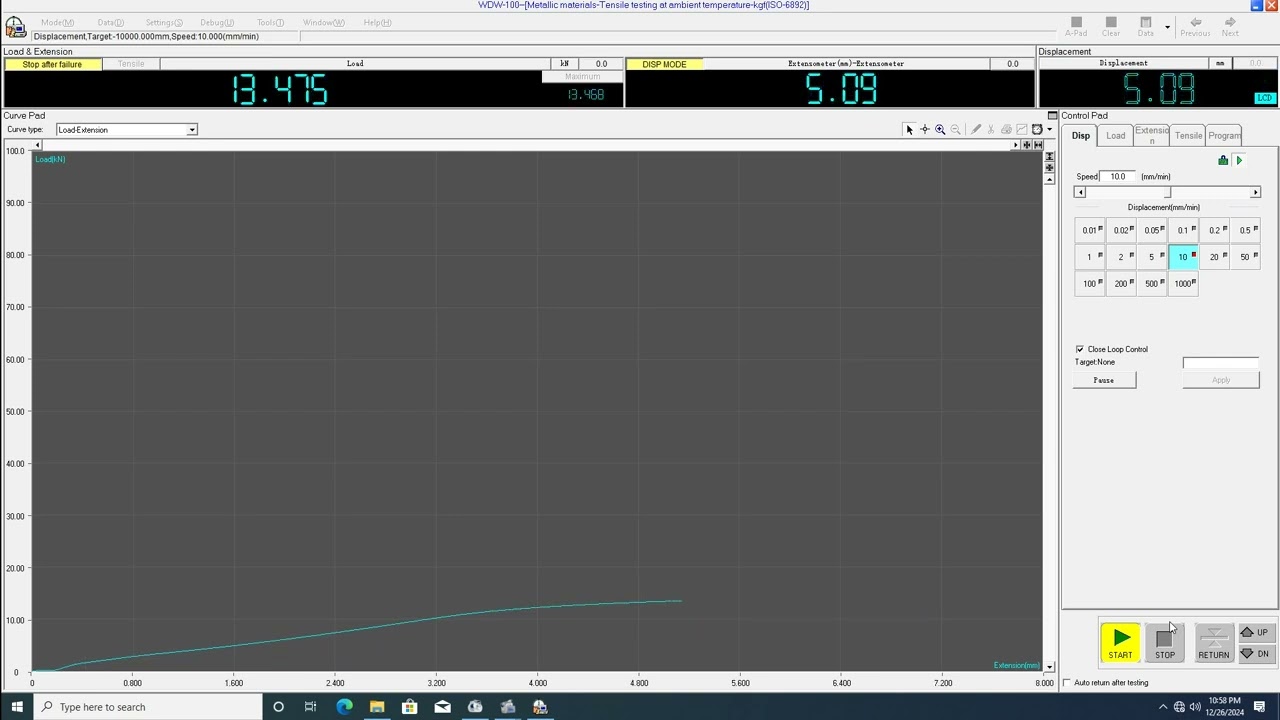The width and height of the screenshot is (1280, 720).
Task: Set displacement speed to 200 mm/min
Action: pyautogui.click(x=1121, y=283)
